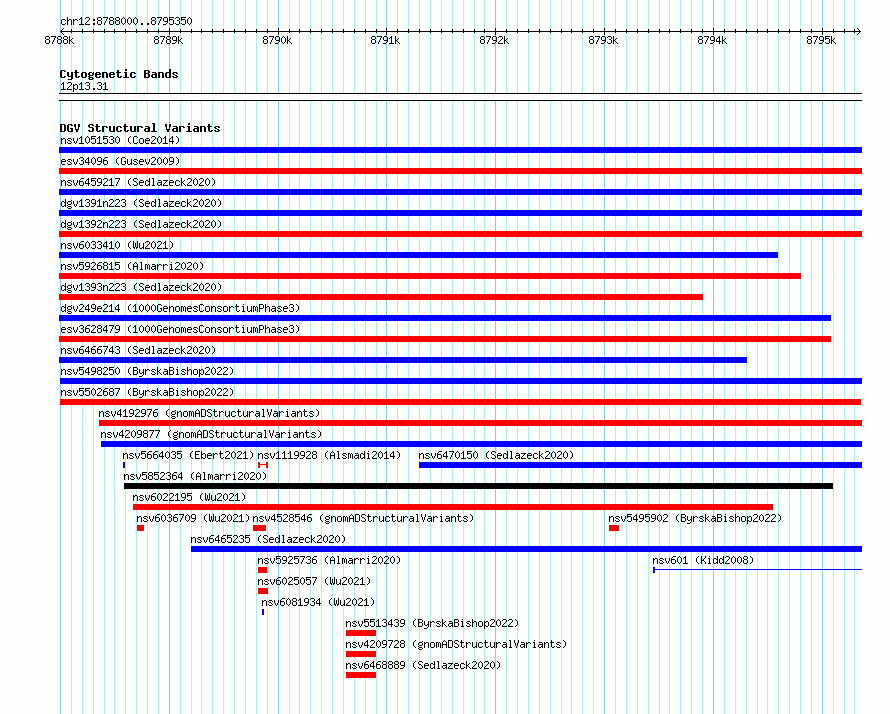
Task: Click the red bar under esv34096
Action: click(460, 171)
